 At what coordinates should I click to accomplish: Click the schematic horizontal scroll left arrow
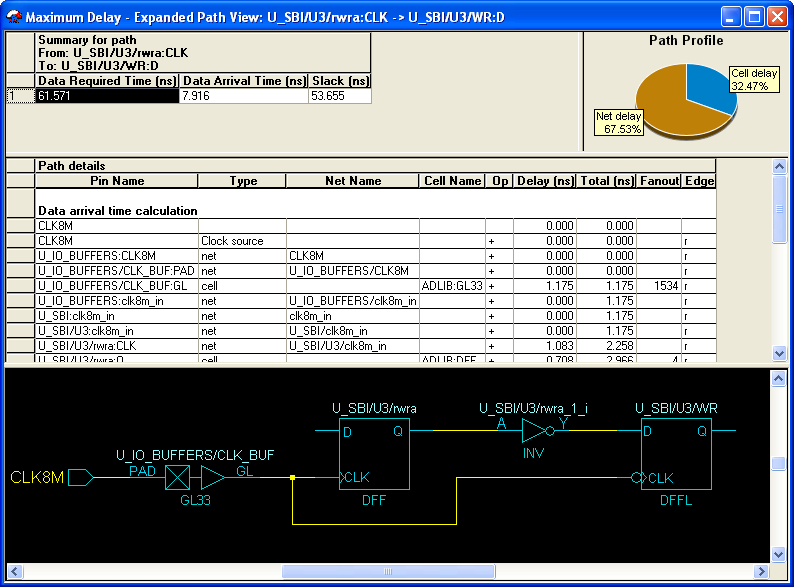pos(15,572)
